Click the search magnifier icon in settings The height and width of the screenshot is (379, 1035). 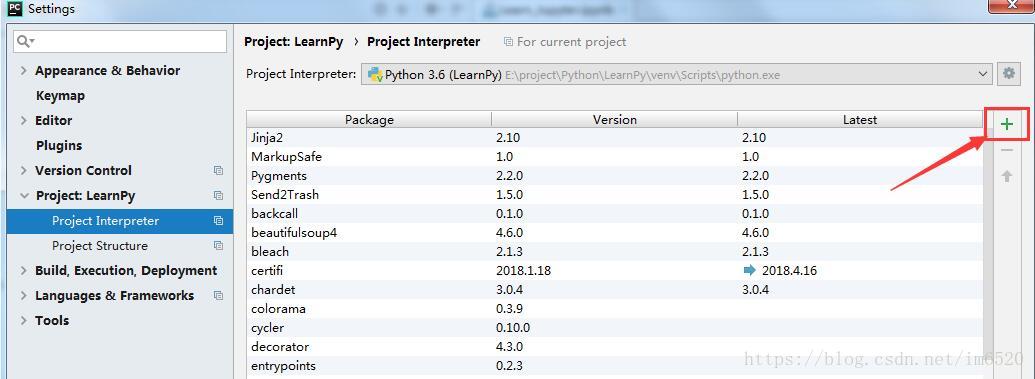tap(24, 42)
